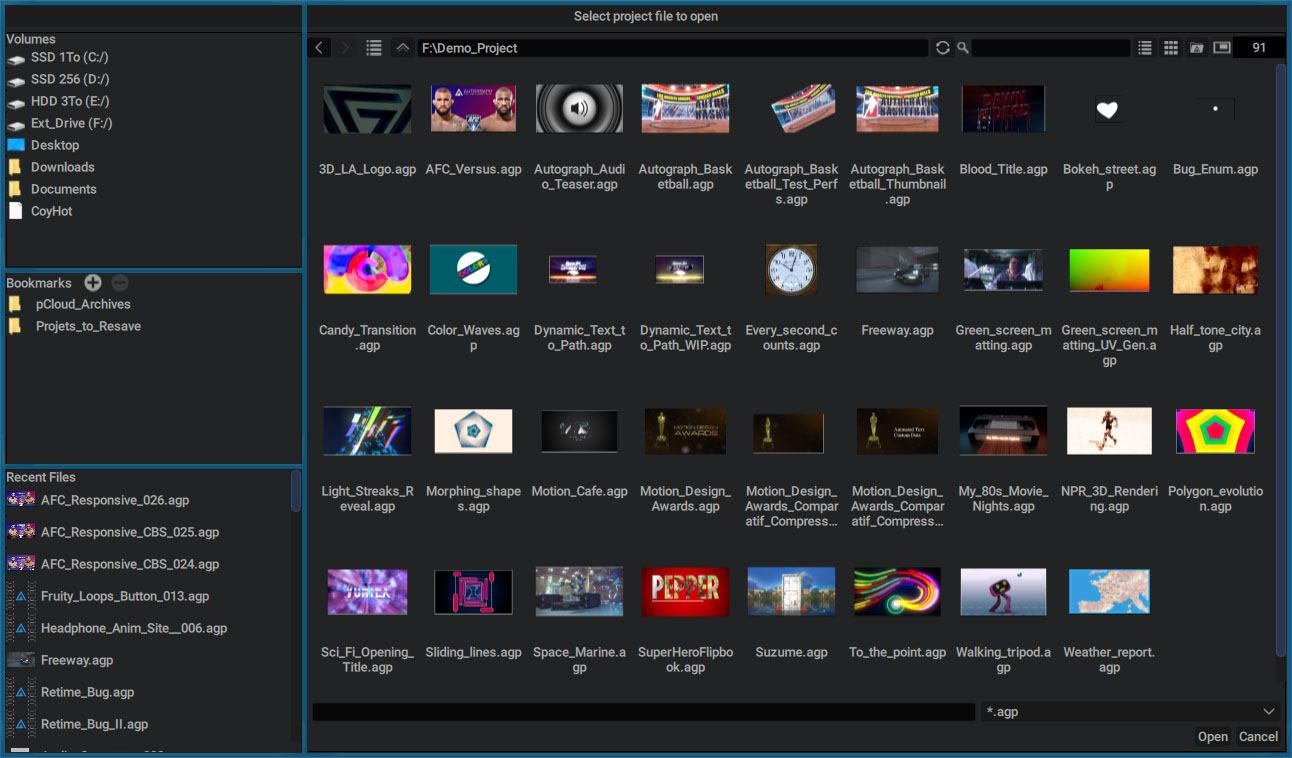Add a new bookmark with the plus icon
Viewport: 1292px width, 758px height.
click(93, 283)
